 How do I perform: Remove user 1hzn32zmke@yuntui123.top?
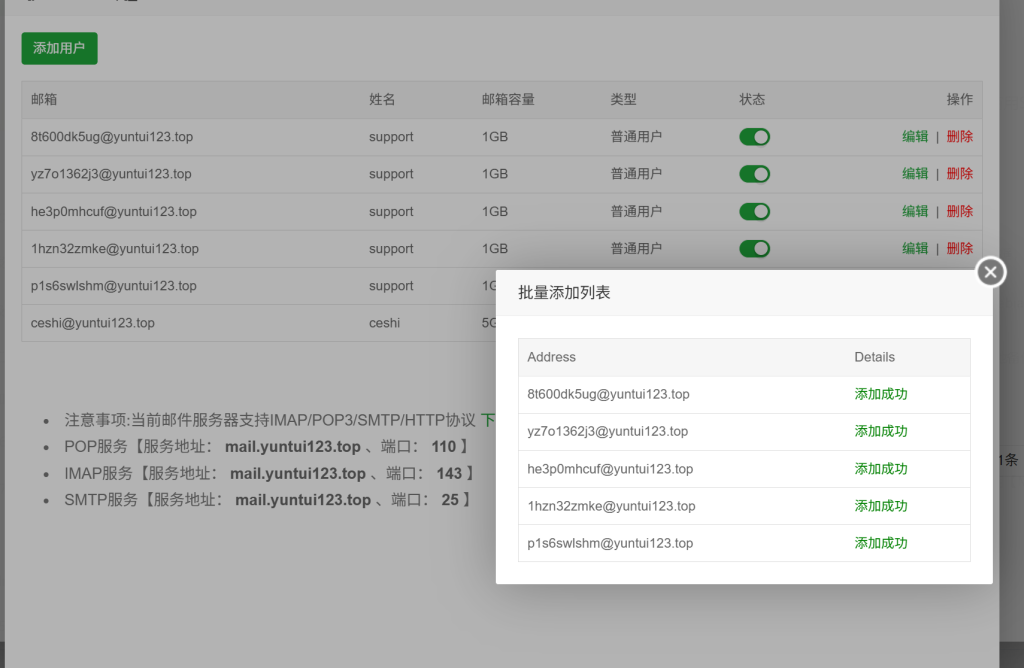(959, 248)
